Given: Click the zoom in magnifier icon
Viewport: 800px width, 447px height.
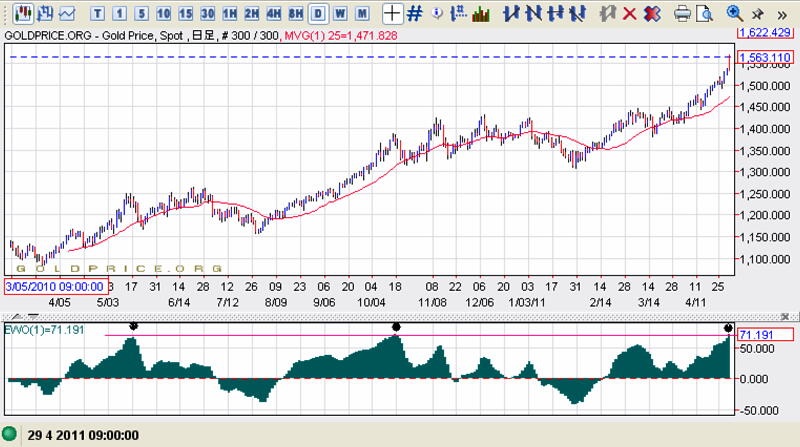Looking at the screenshot, I should [x=735, y=13].
